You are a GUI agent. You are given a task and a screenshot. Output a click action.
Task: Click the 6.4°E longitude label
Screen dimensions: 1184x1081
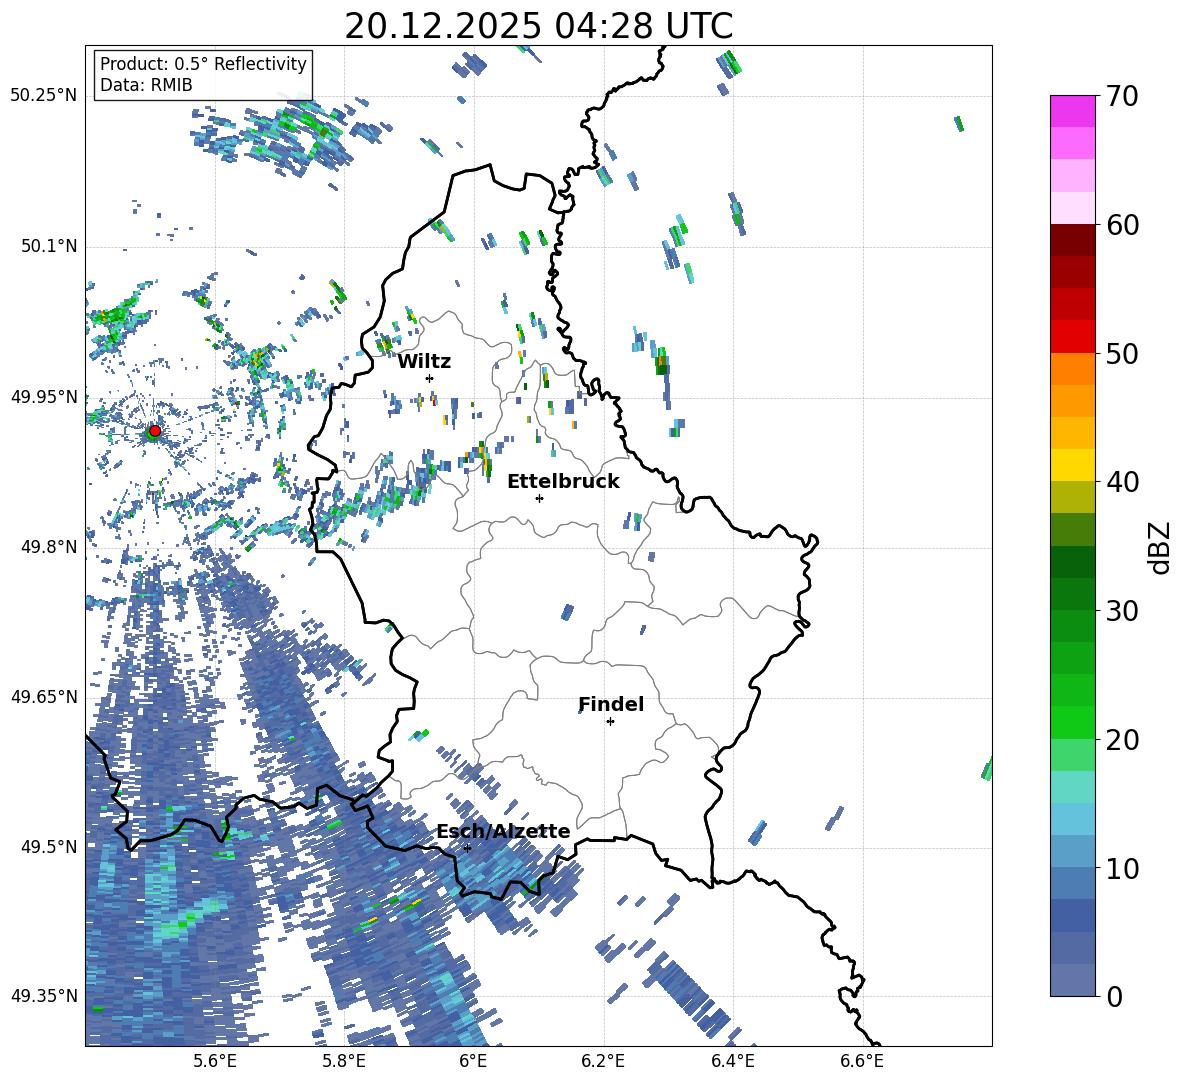click(732, 1061)
